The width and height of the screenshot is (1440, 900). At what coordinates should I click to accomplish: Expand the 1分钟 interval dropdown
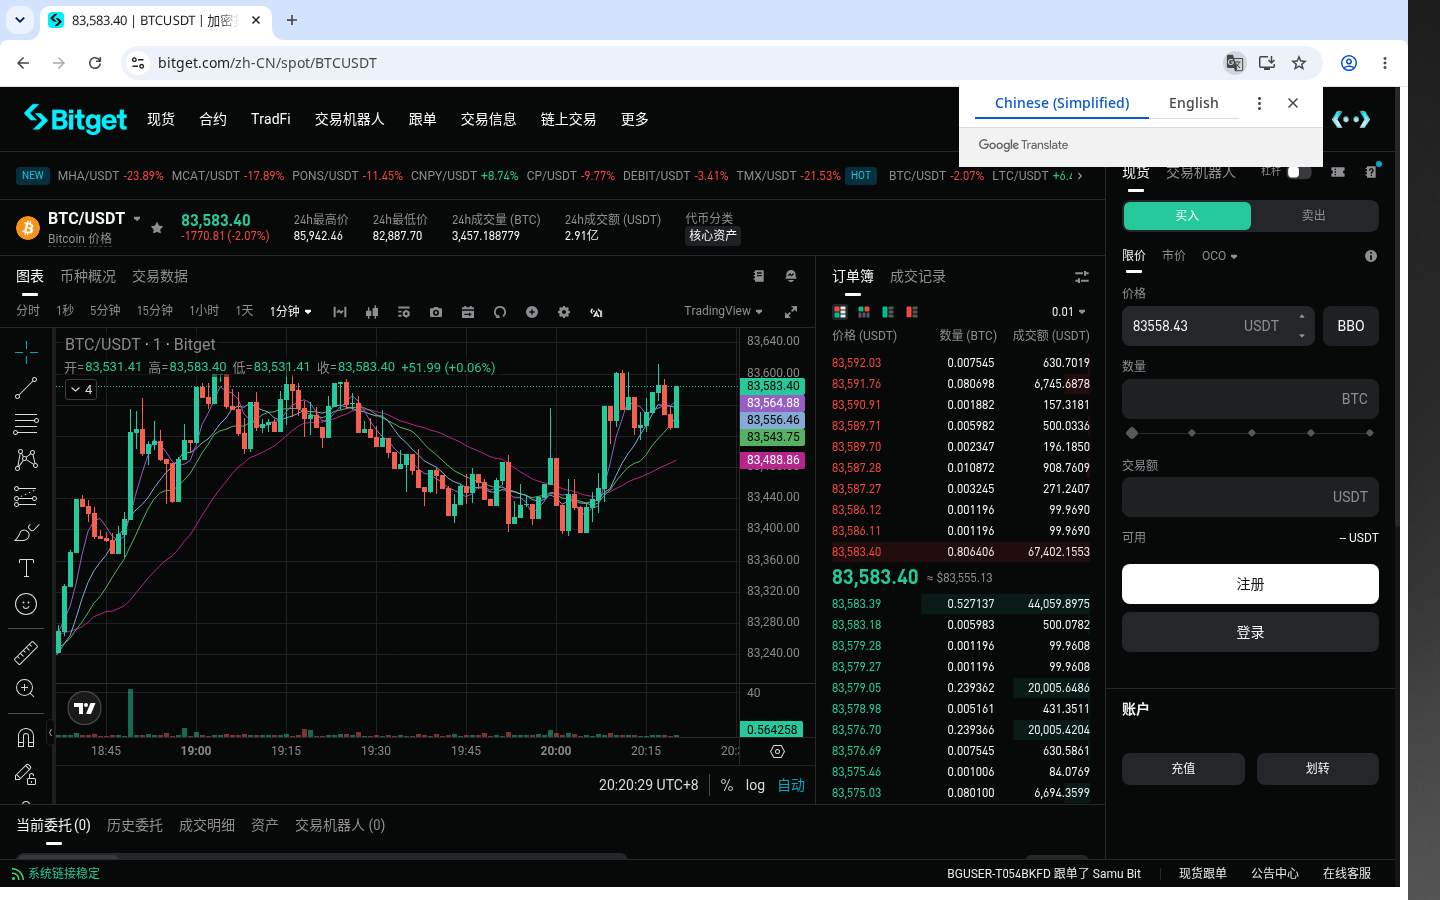[x=290, y=311]
